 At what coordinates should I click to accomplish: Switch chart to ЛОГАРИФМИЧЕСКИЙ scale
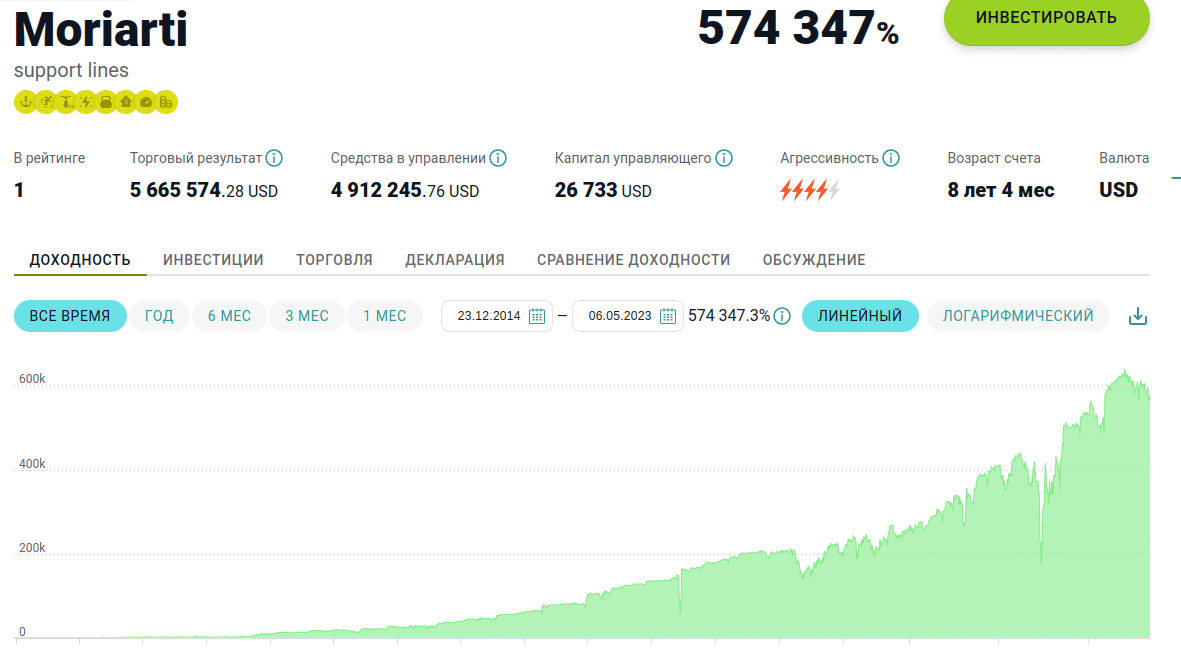(x=1018, y=316)
